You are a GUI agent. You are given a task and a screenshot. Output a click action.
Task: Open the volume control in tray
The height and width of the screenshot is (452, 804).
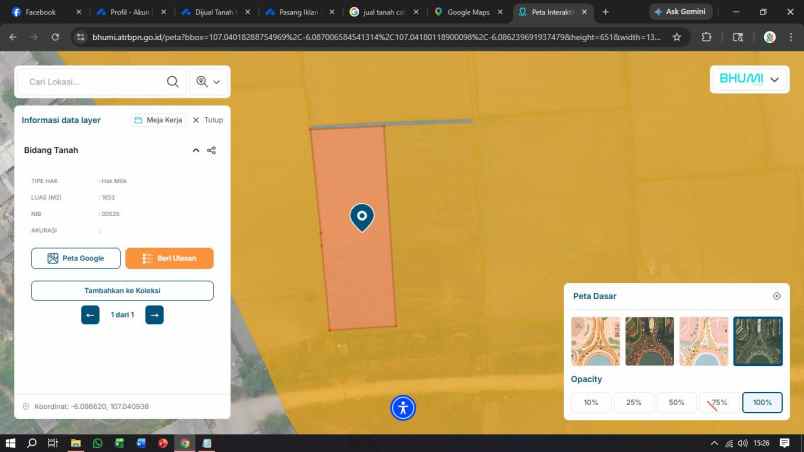tap(743, 443)
